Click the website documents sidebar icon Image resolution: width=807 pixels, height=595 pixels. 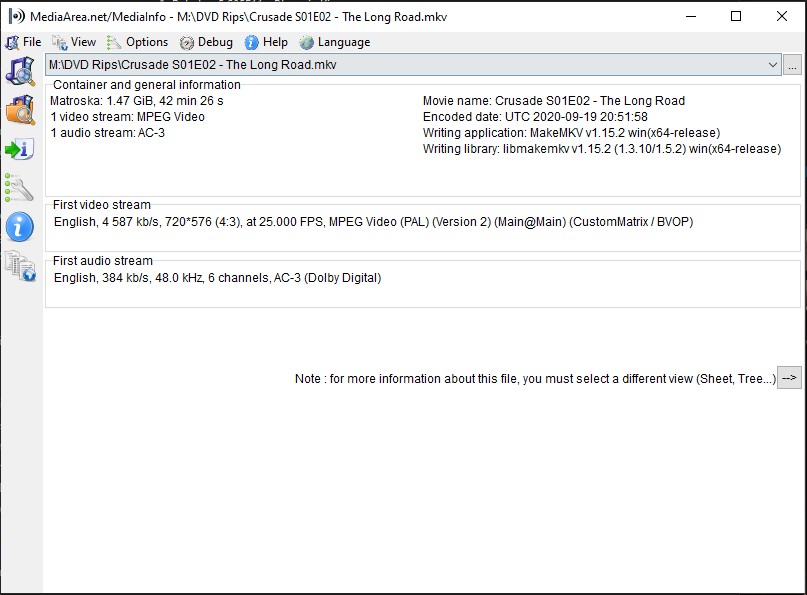[21, 266]
